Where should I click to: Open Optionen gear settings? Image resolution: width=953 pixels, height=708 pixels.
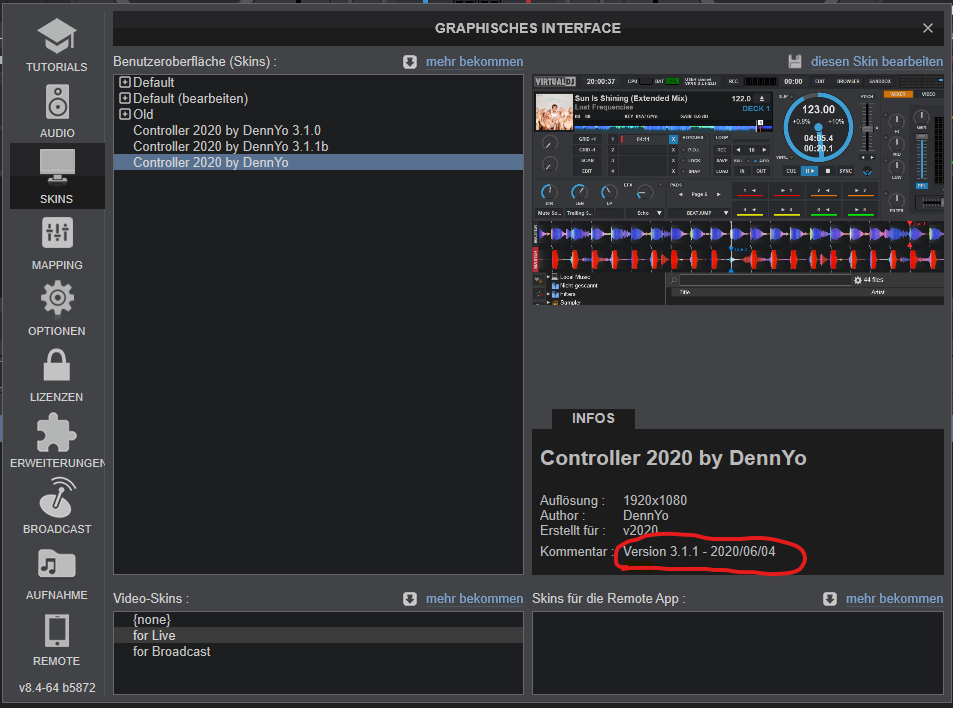pos(57,309)
